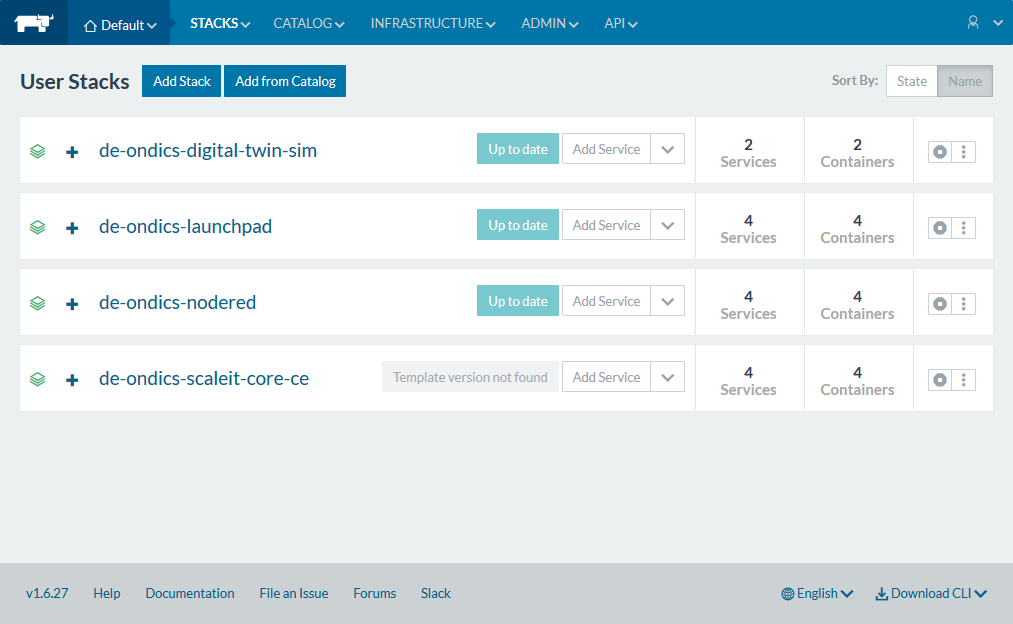Open Add Service dropdown for de-ondics-launchpad

pyautogui.click(x=667, y=225)
